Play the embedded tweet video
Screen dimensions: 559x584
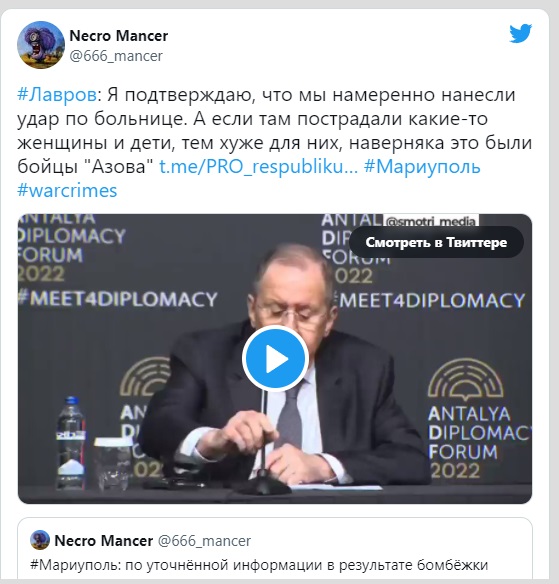(275, 358)
